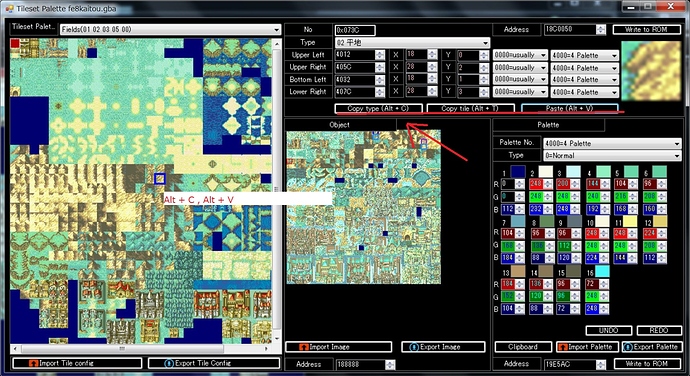Open the Palette No. 4000=4 Palette dropdown
The width and height of the screenshot is (690, 376).
tap(612, 143)
